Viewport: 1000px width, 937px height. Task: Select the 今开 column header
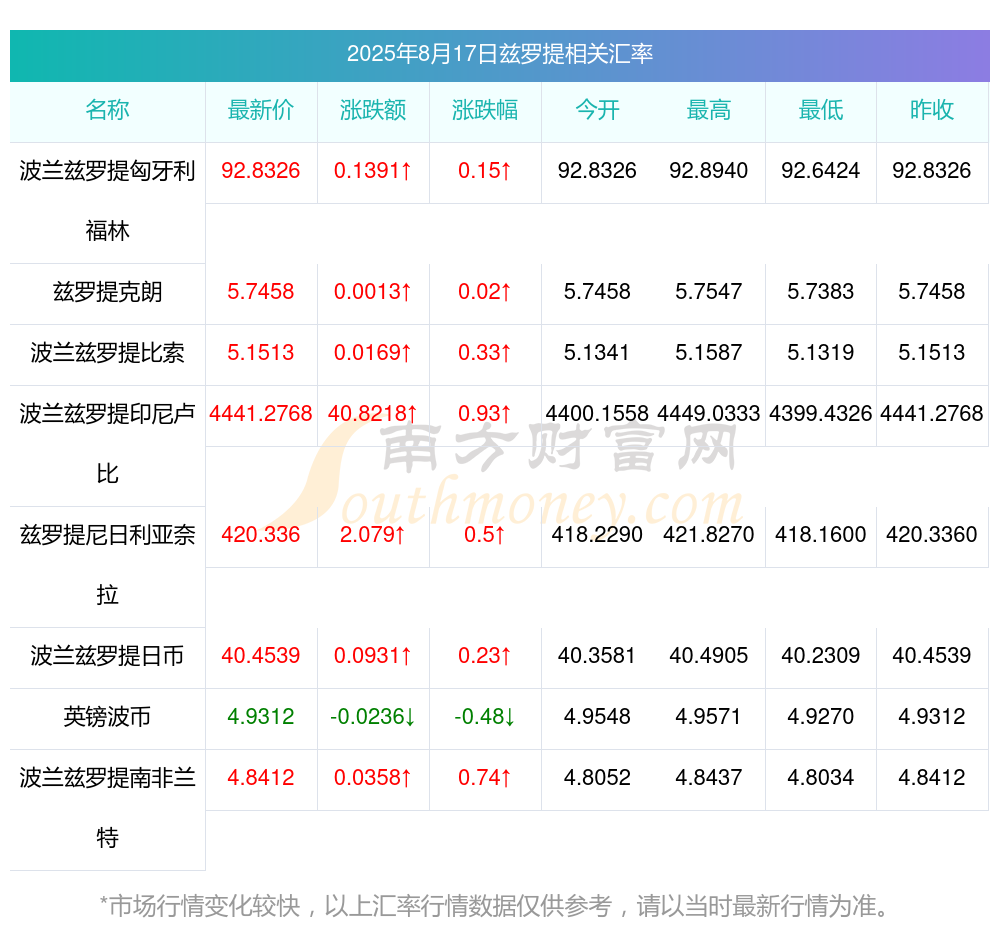[597, 110]
